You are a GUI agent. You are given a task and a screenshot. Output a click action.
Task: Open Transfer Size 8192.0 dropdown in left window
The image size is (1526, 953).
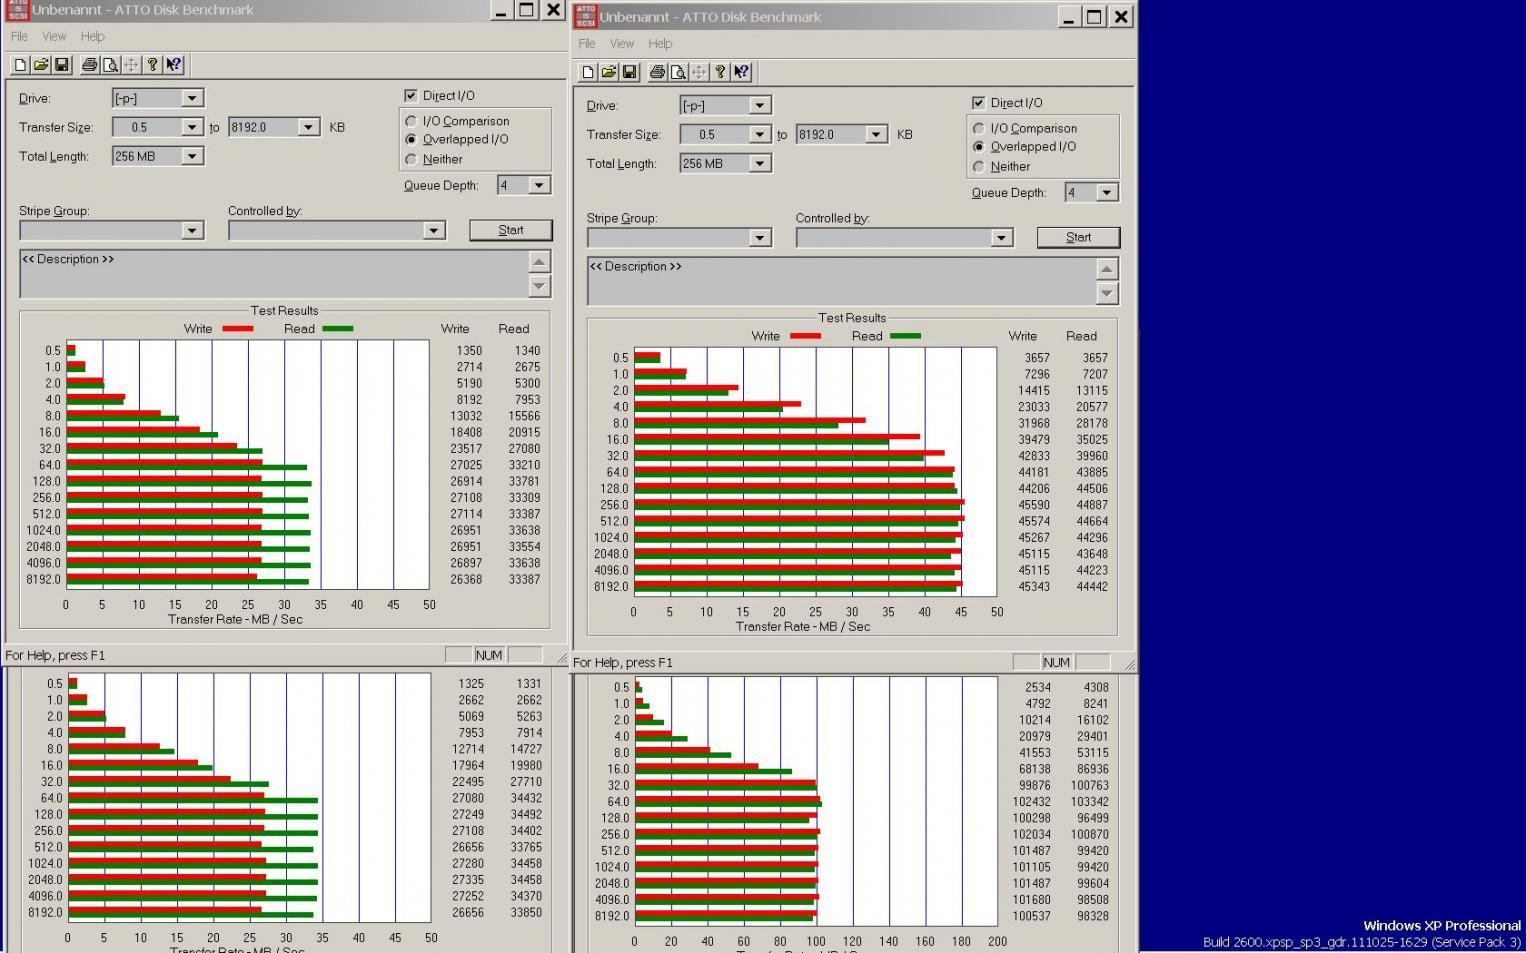[308, 127]
